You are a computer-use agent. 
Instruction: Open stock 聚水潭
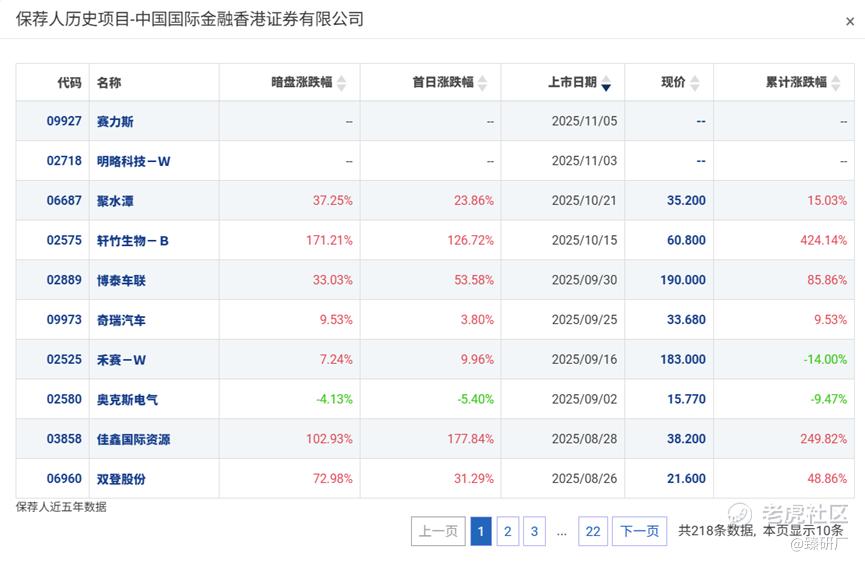[x=115, y=201]
